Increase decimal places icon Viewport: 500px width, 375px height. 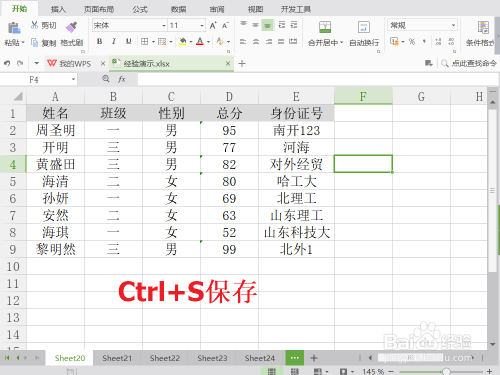click(438, 42)
